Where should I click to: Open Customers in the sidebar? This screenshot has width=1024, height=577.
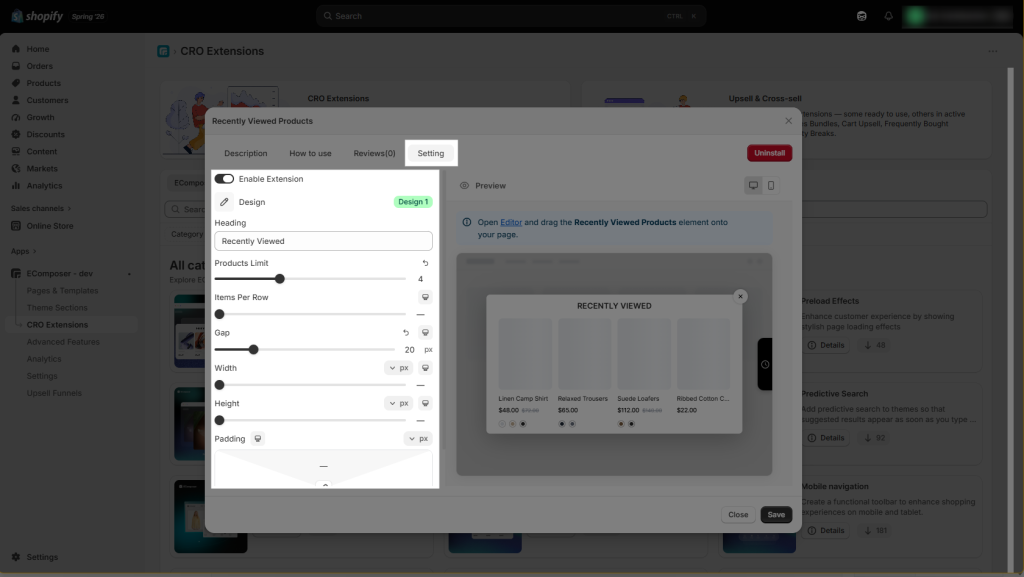[x=47, y=100]
